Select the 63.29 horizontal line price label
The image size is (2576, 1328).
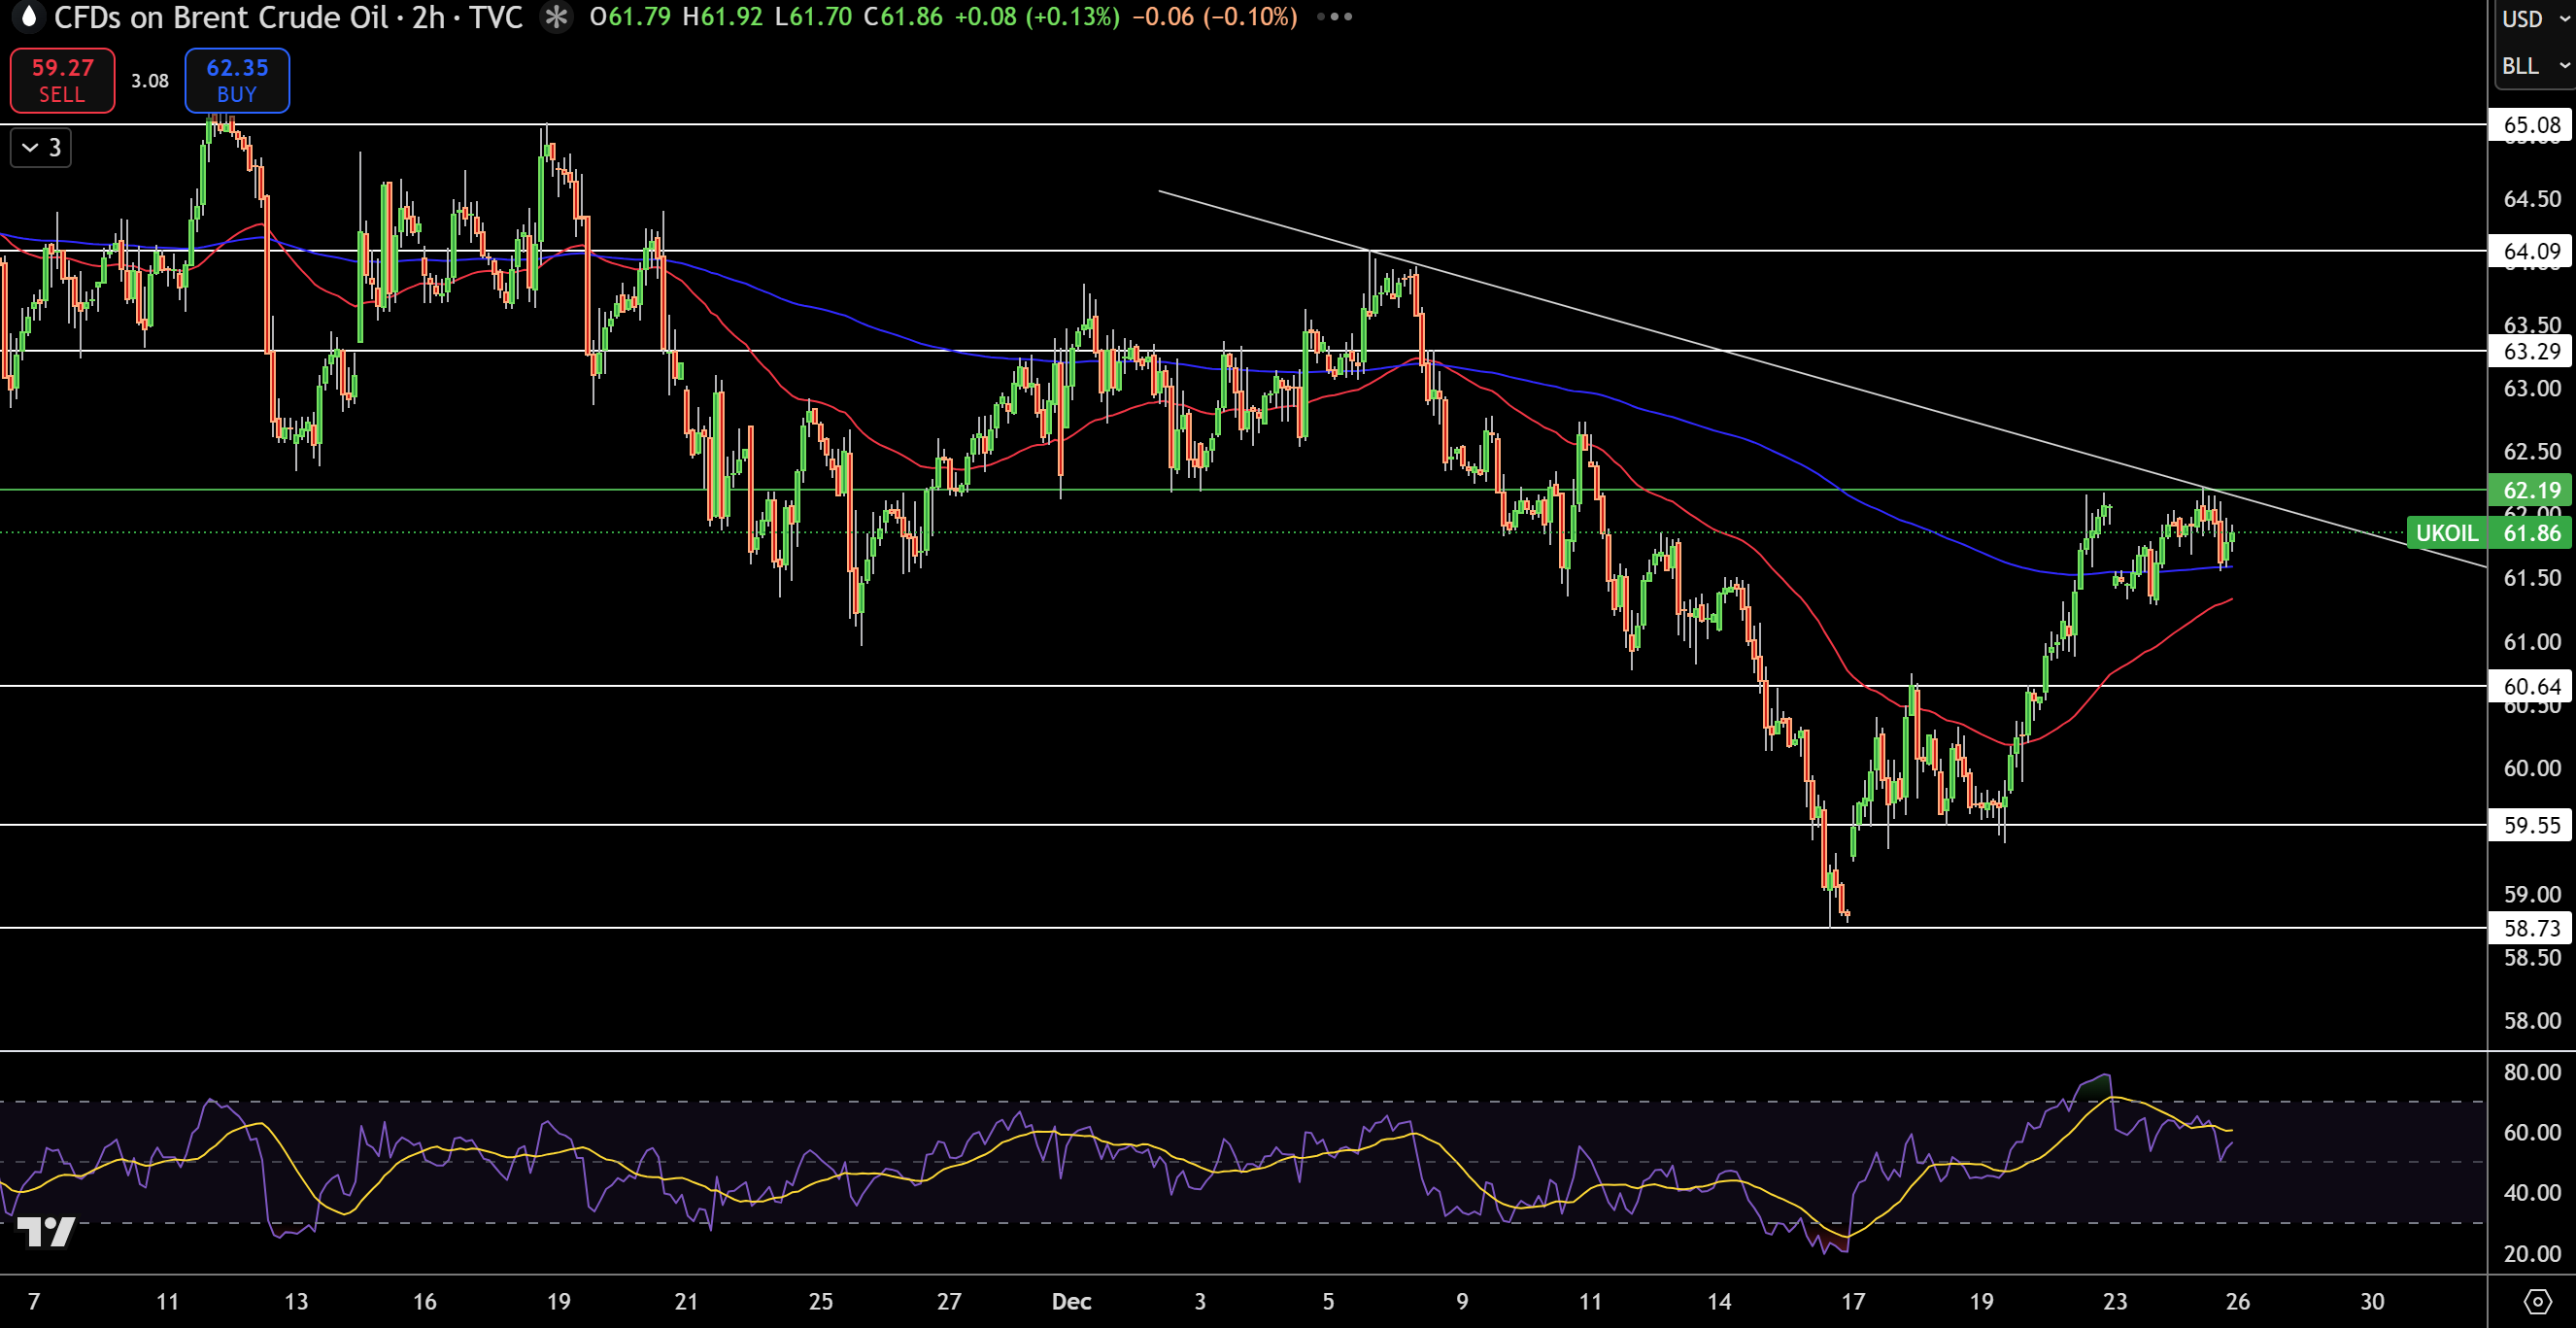(2529, 351)
